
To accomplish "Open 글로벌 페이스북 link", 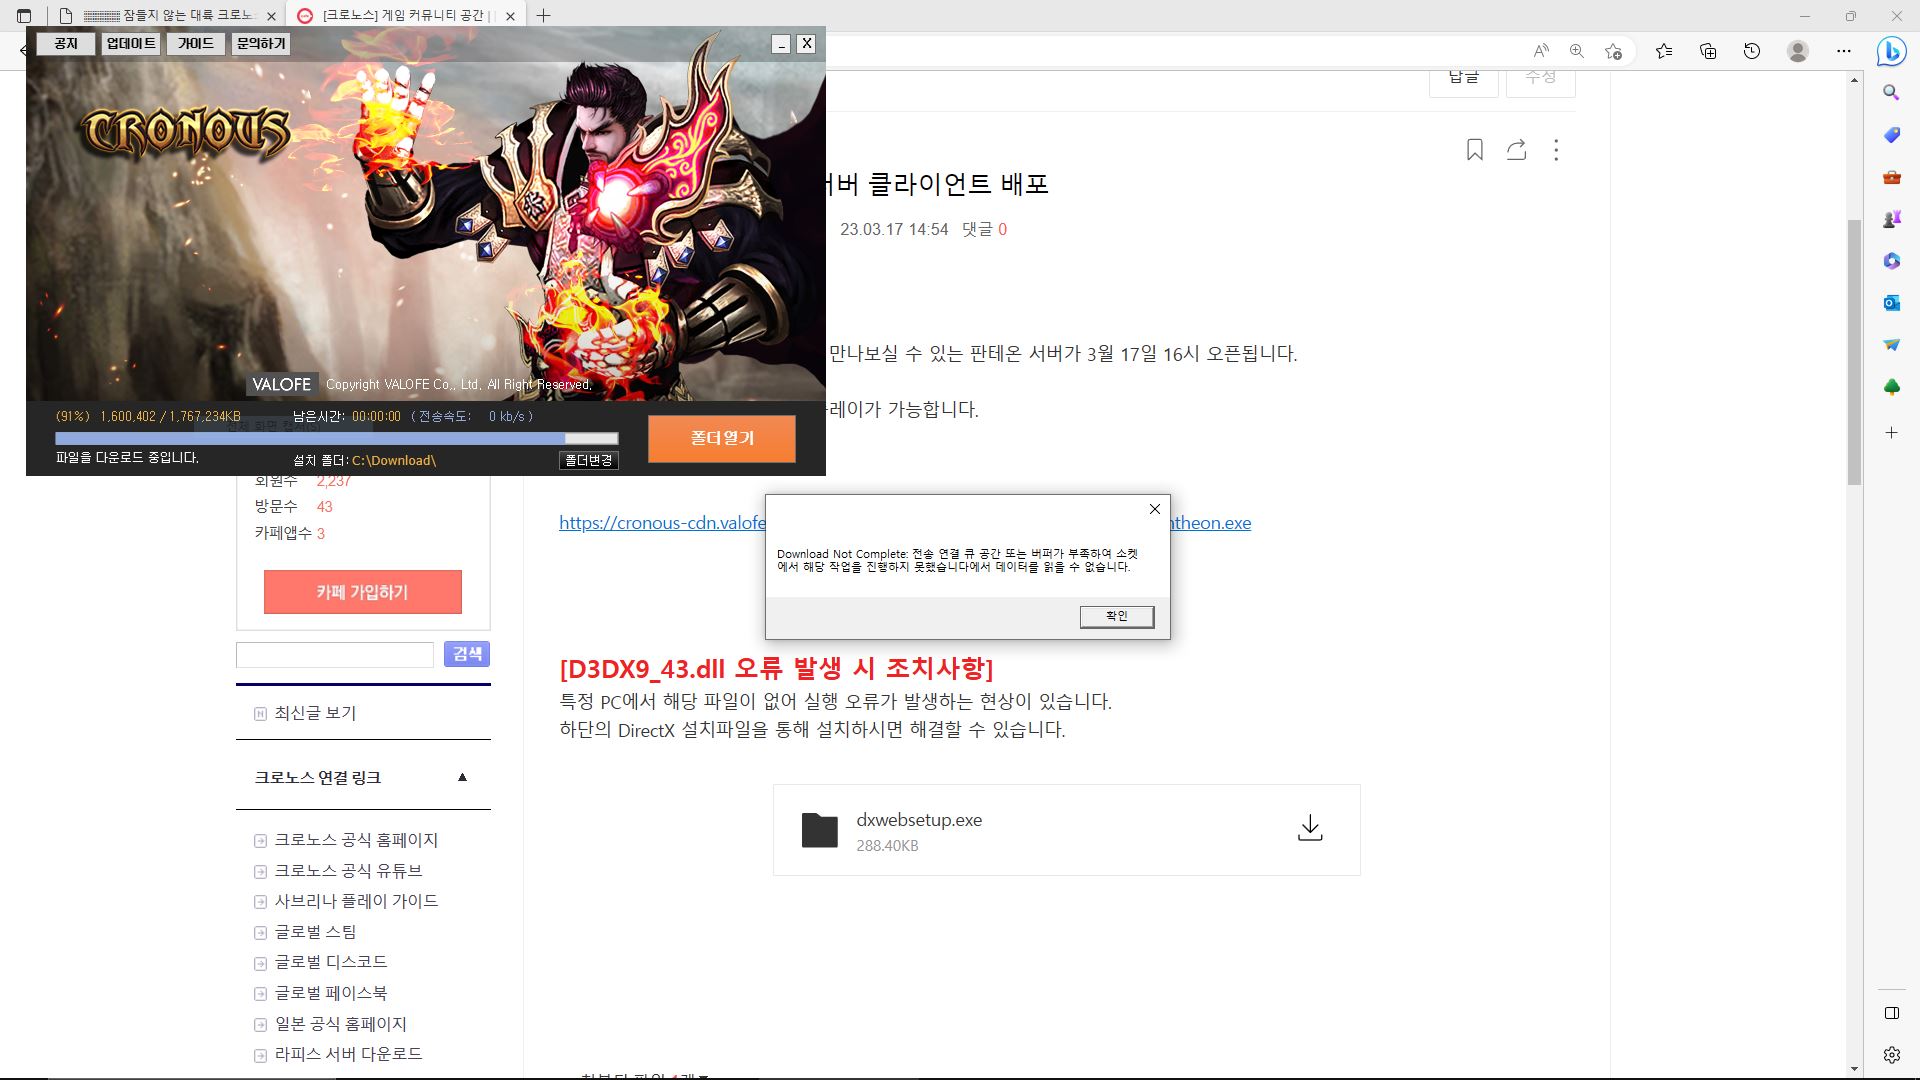I will click(331, 993).
